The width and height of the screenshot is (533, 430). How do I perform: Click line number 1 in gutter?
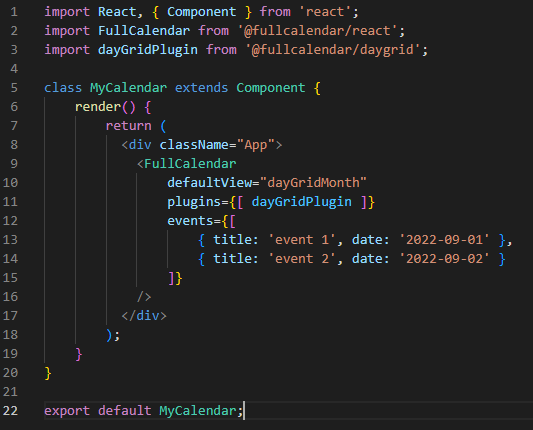[x=14, y=12]
